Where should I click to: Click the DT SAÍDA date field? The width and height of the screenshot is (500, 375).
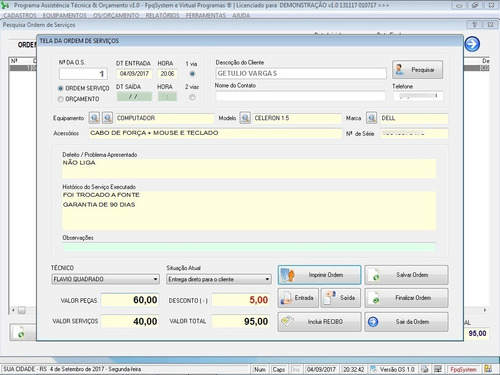click(x=134, y=97)
